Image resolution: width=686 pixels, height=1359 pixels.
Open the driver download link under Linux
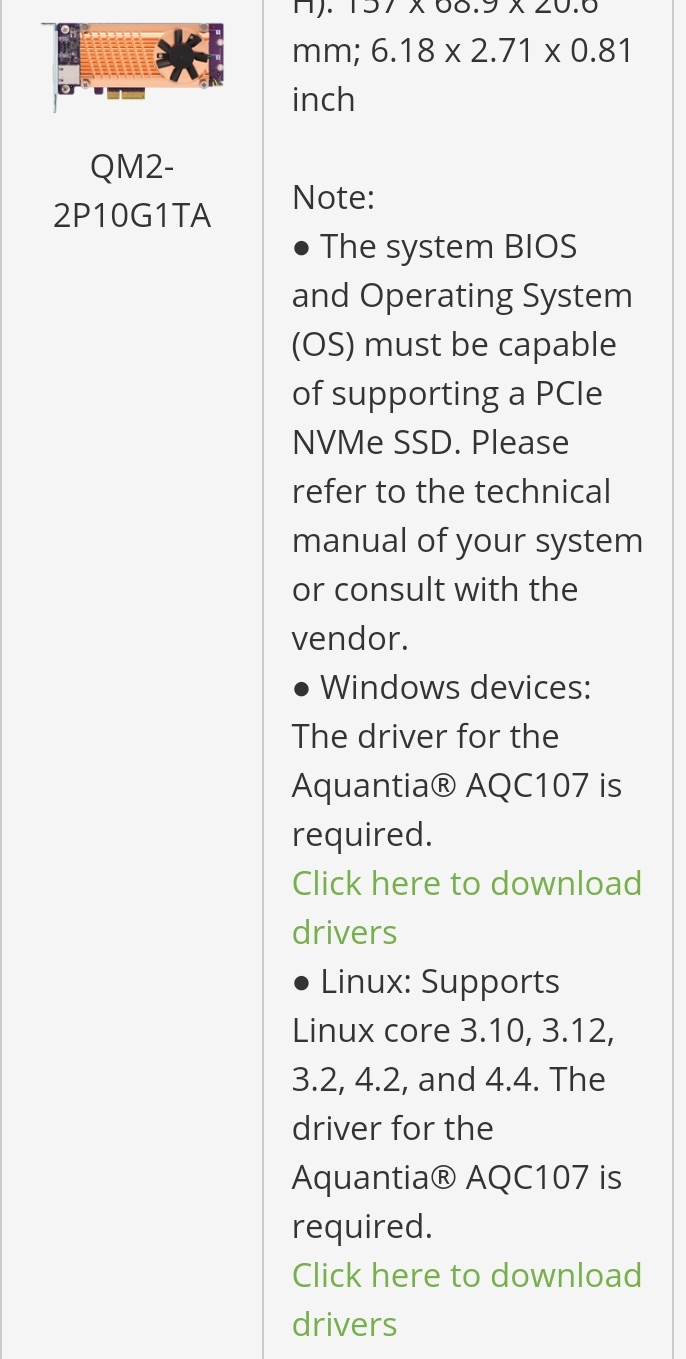[466, 1299]
